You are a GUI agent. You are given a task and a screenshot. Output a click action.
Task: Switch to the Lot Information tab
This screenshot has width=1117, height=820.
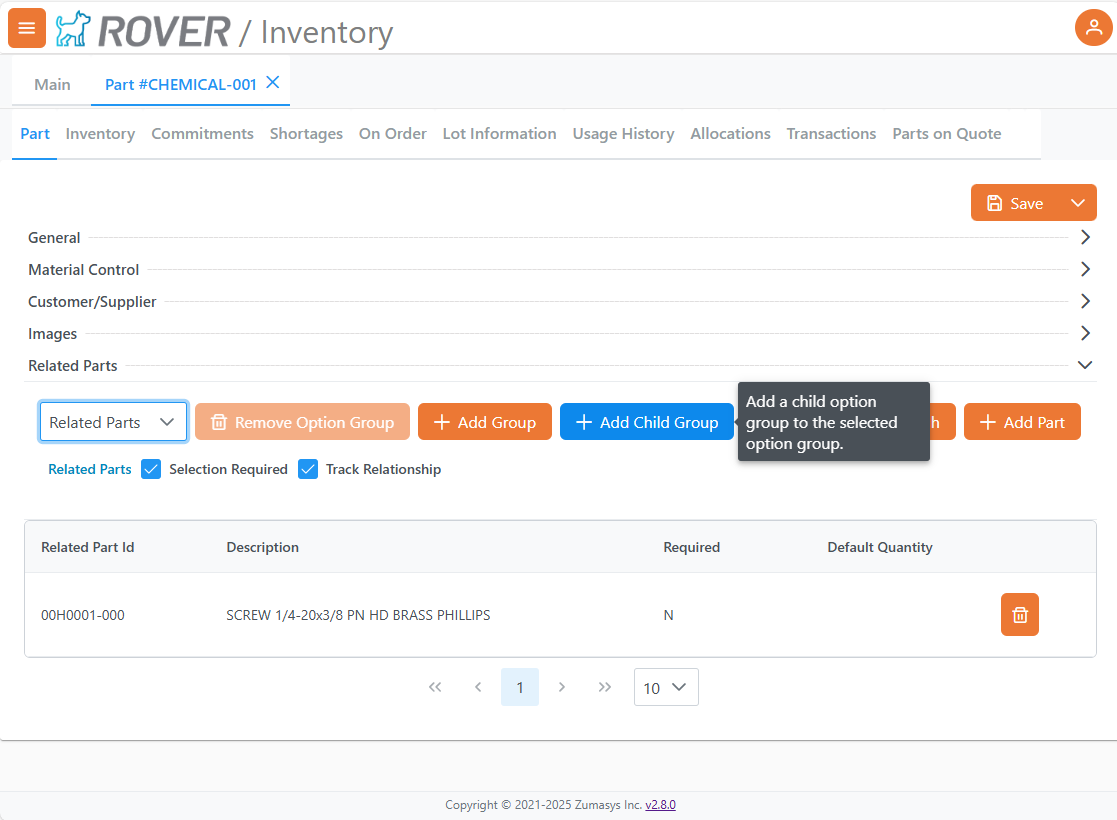[499, 134]
